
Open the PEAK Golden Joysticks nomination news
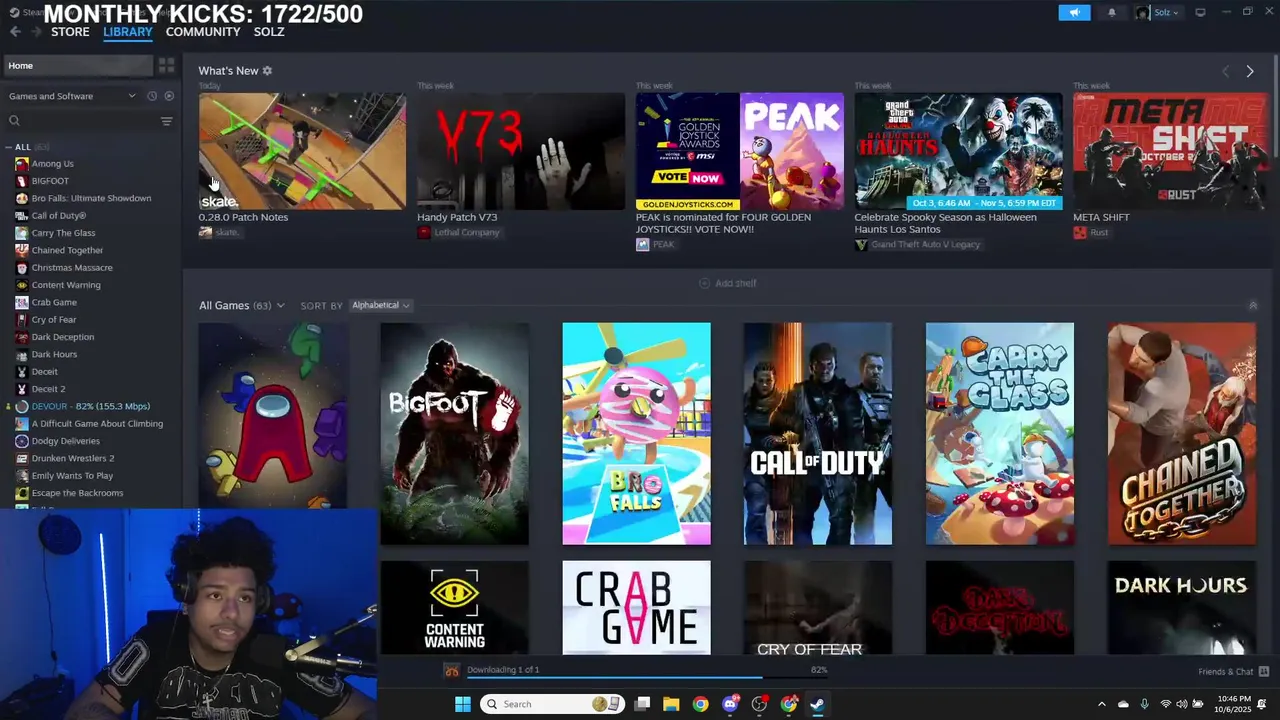[x=740, y=151]
